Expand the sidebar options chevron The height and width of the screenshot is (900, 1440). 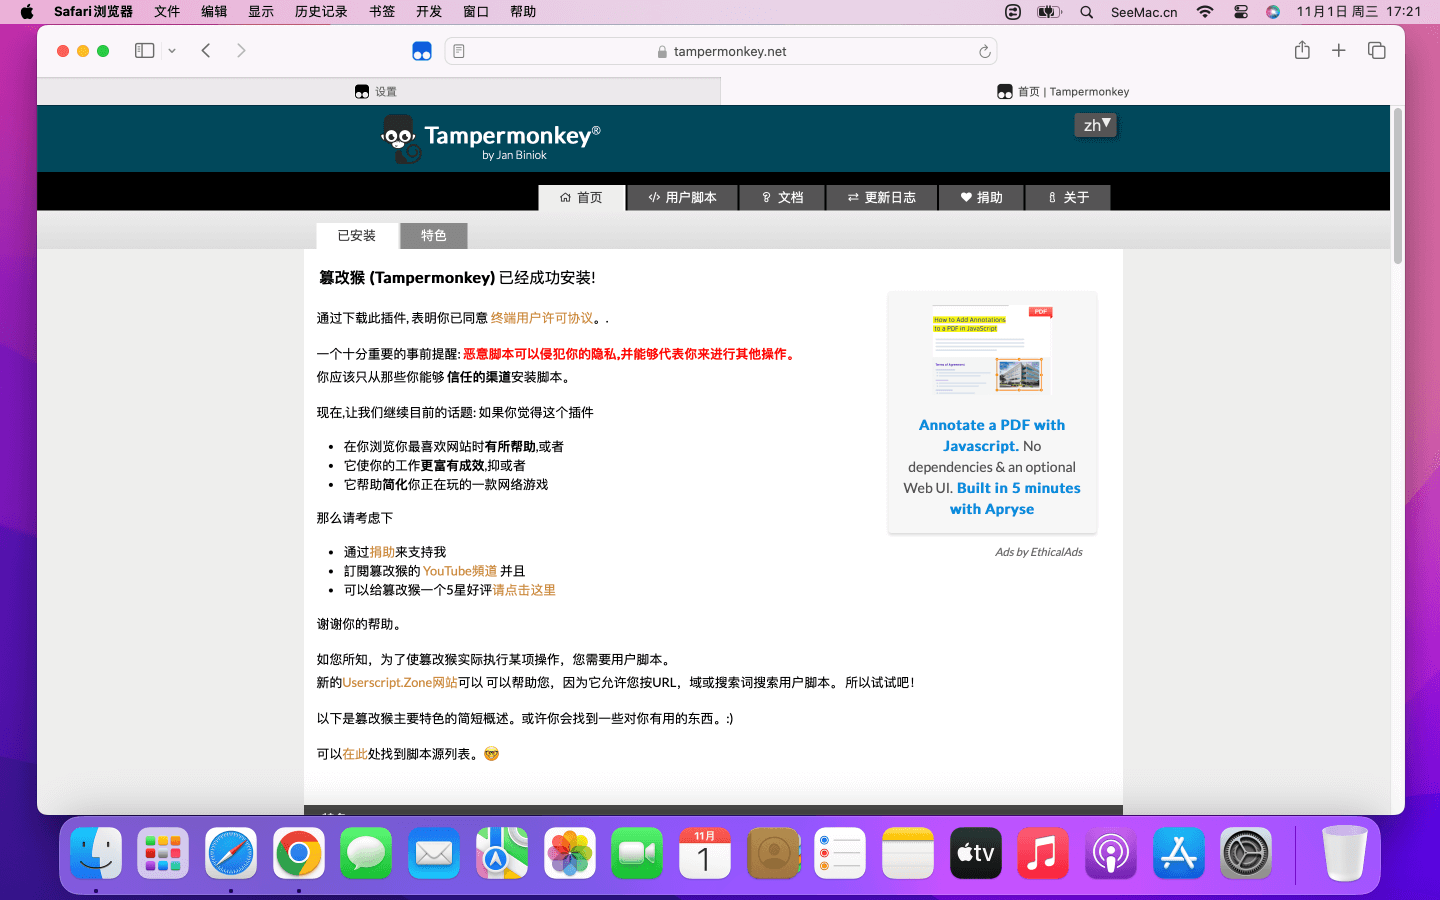[x=172, y=51]
